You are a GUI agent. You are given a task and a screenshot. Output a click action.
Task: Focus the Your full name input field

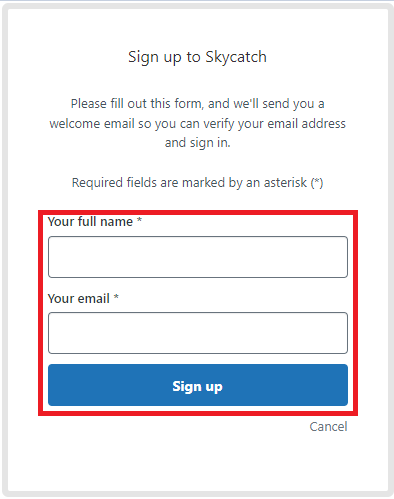click(x=198, y=257)
